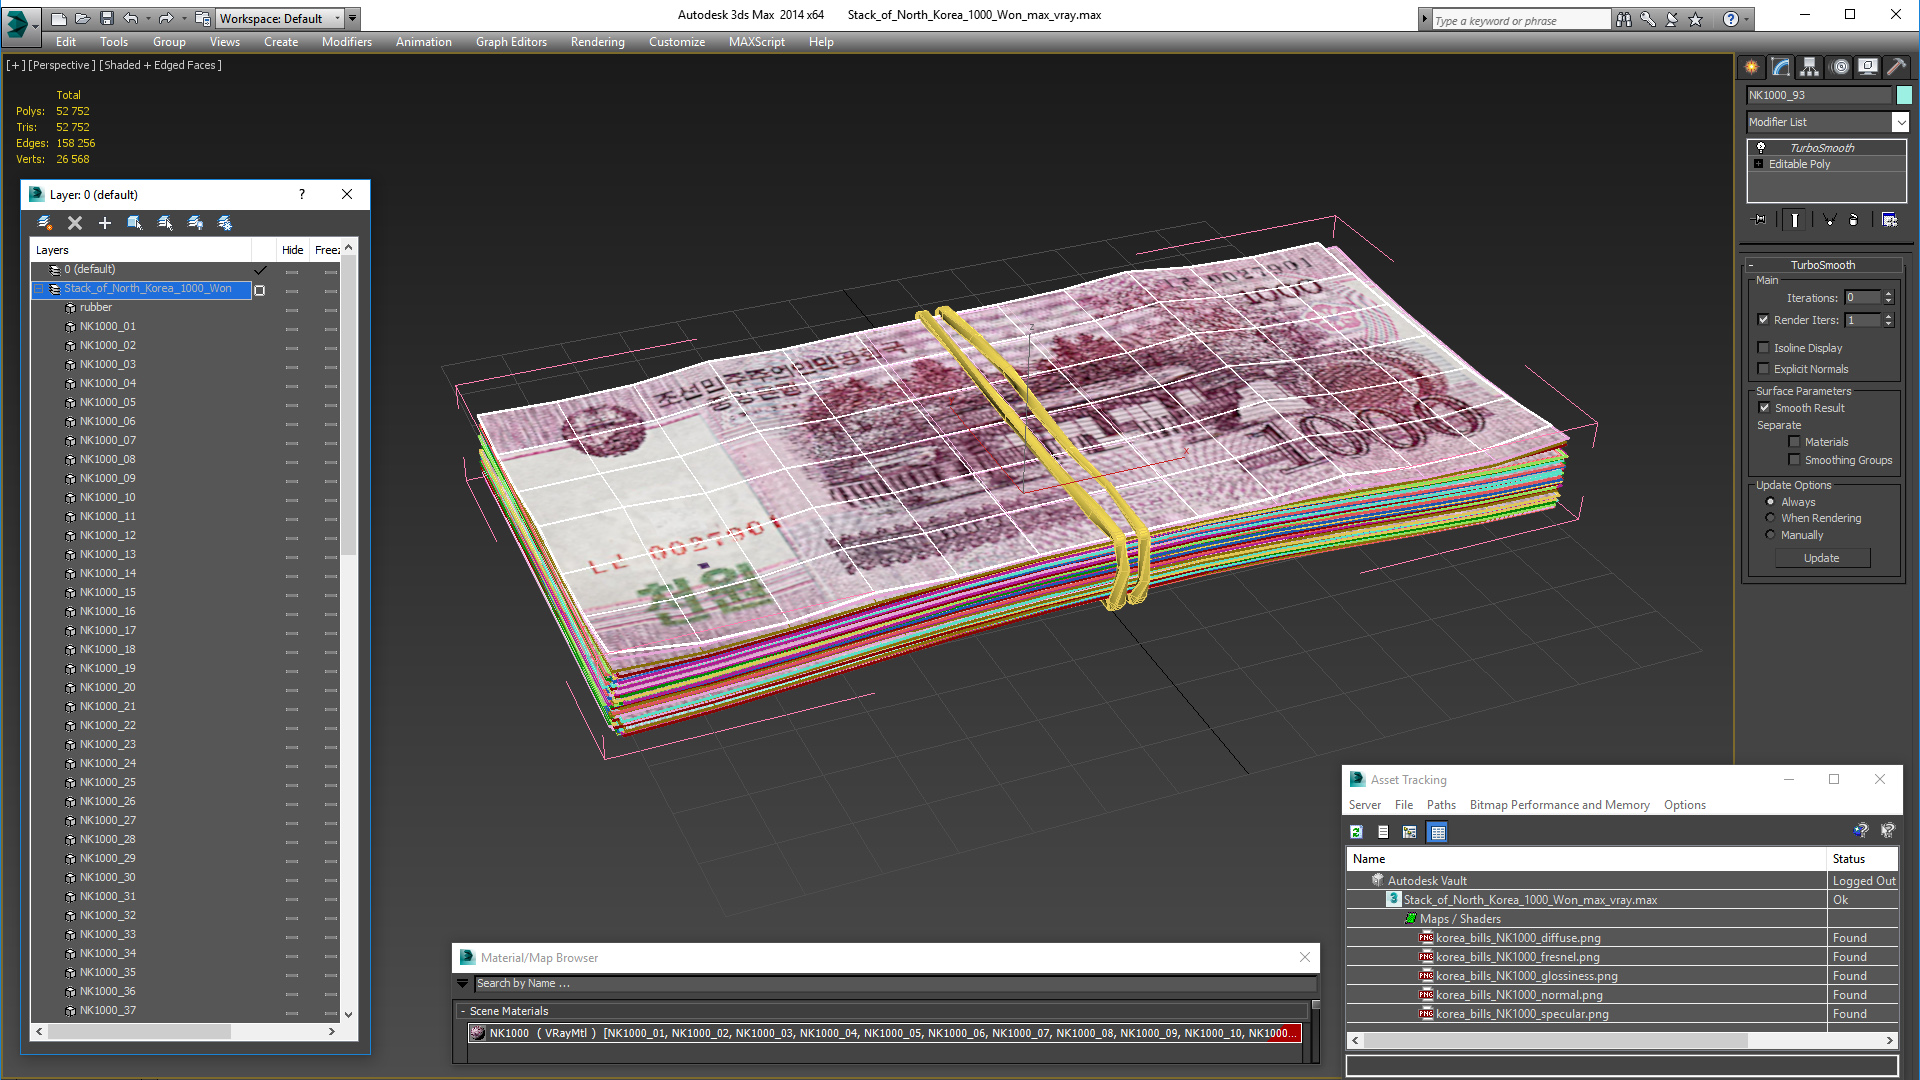1920x1080 pixels.
Task: Open the Graph Editors menu
Action: point(511,42)
